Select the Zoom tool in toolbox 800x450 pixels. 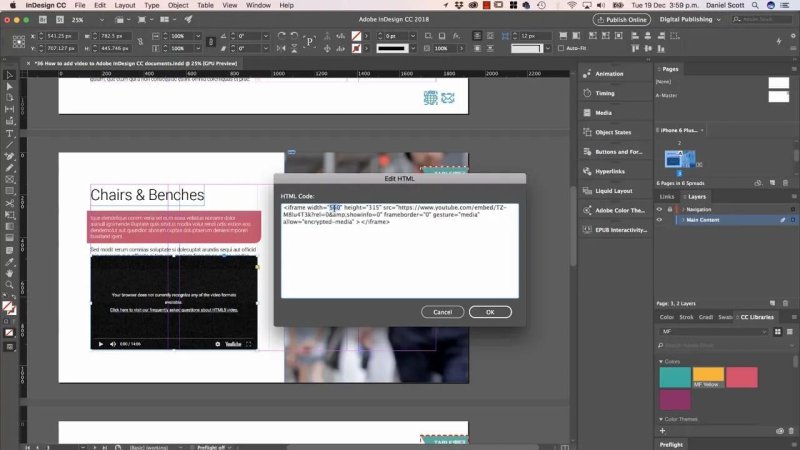pyautogui.click(x=9, y=285)
